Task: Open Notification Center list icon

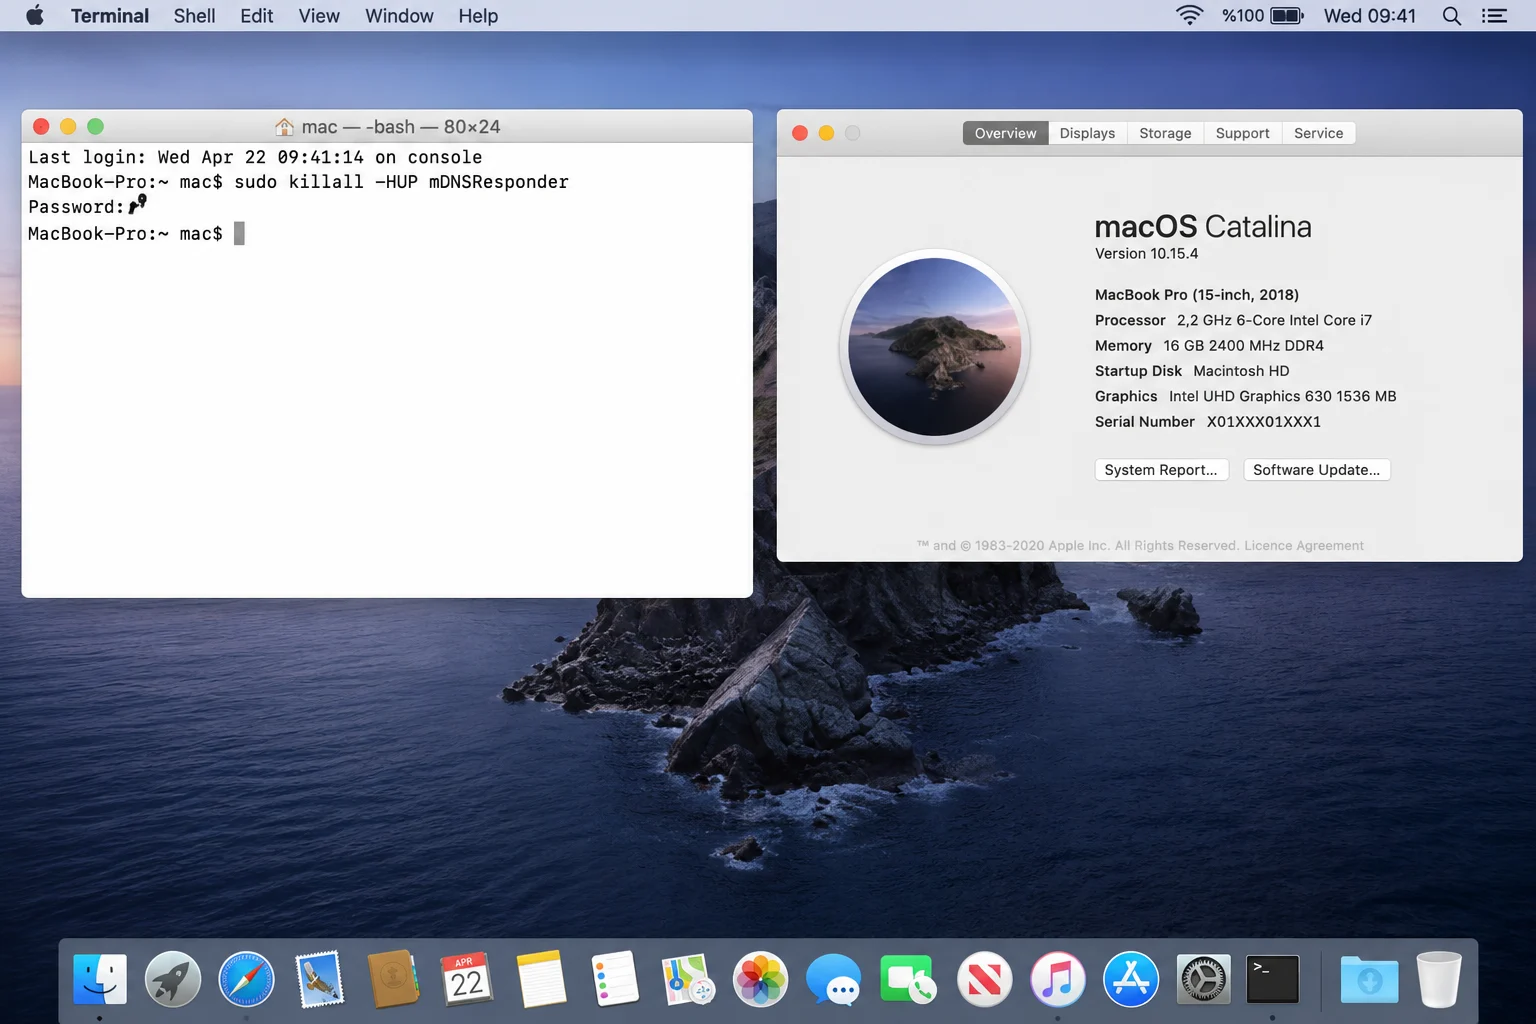Action: (x=1494, y=15)
